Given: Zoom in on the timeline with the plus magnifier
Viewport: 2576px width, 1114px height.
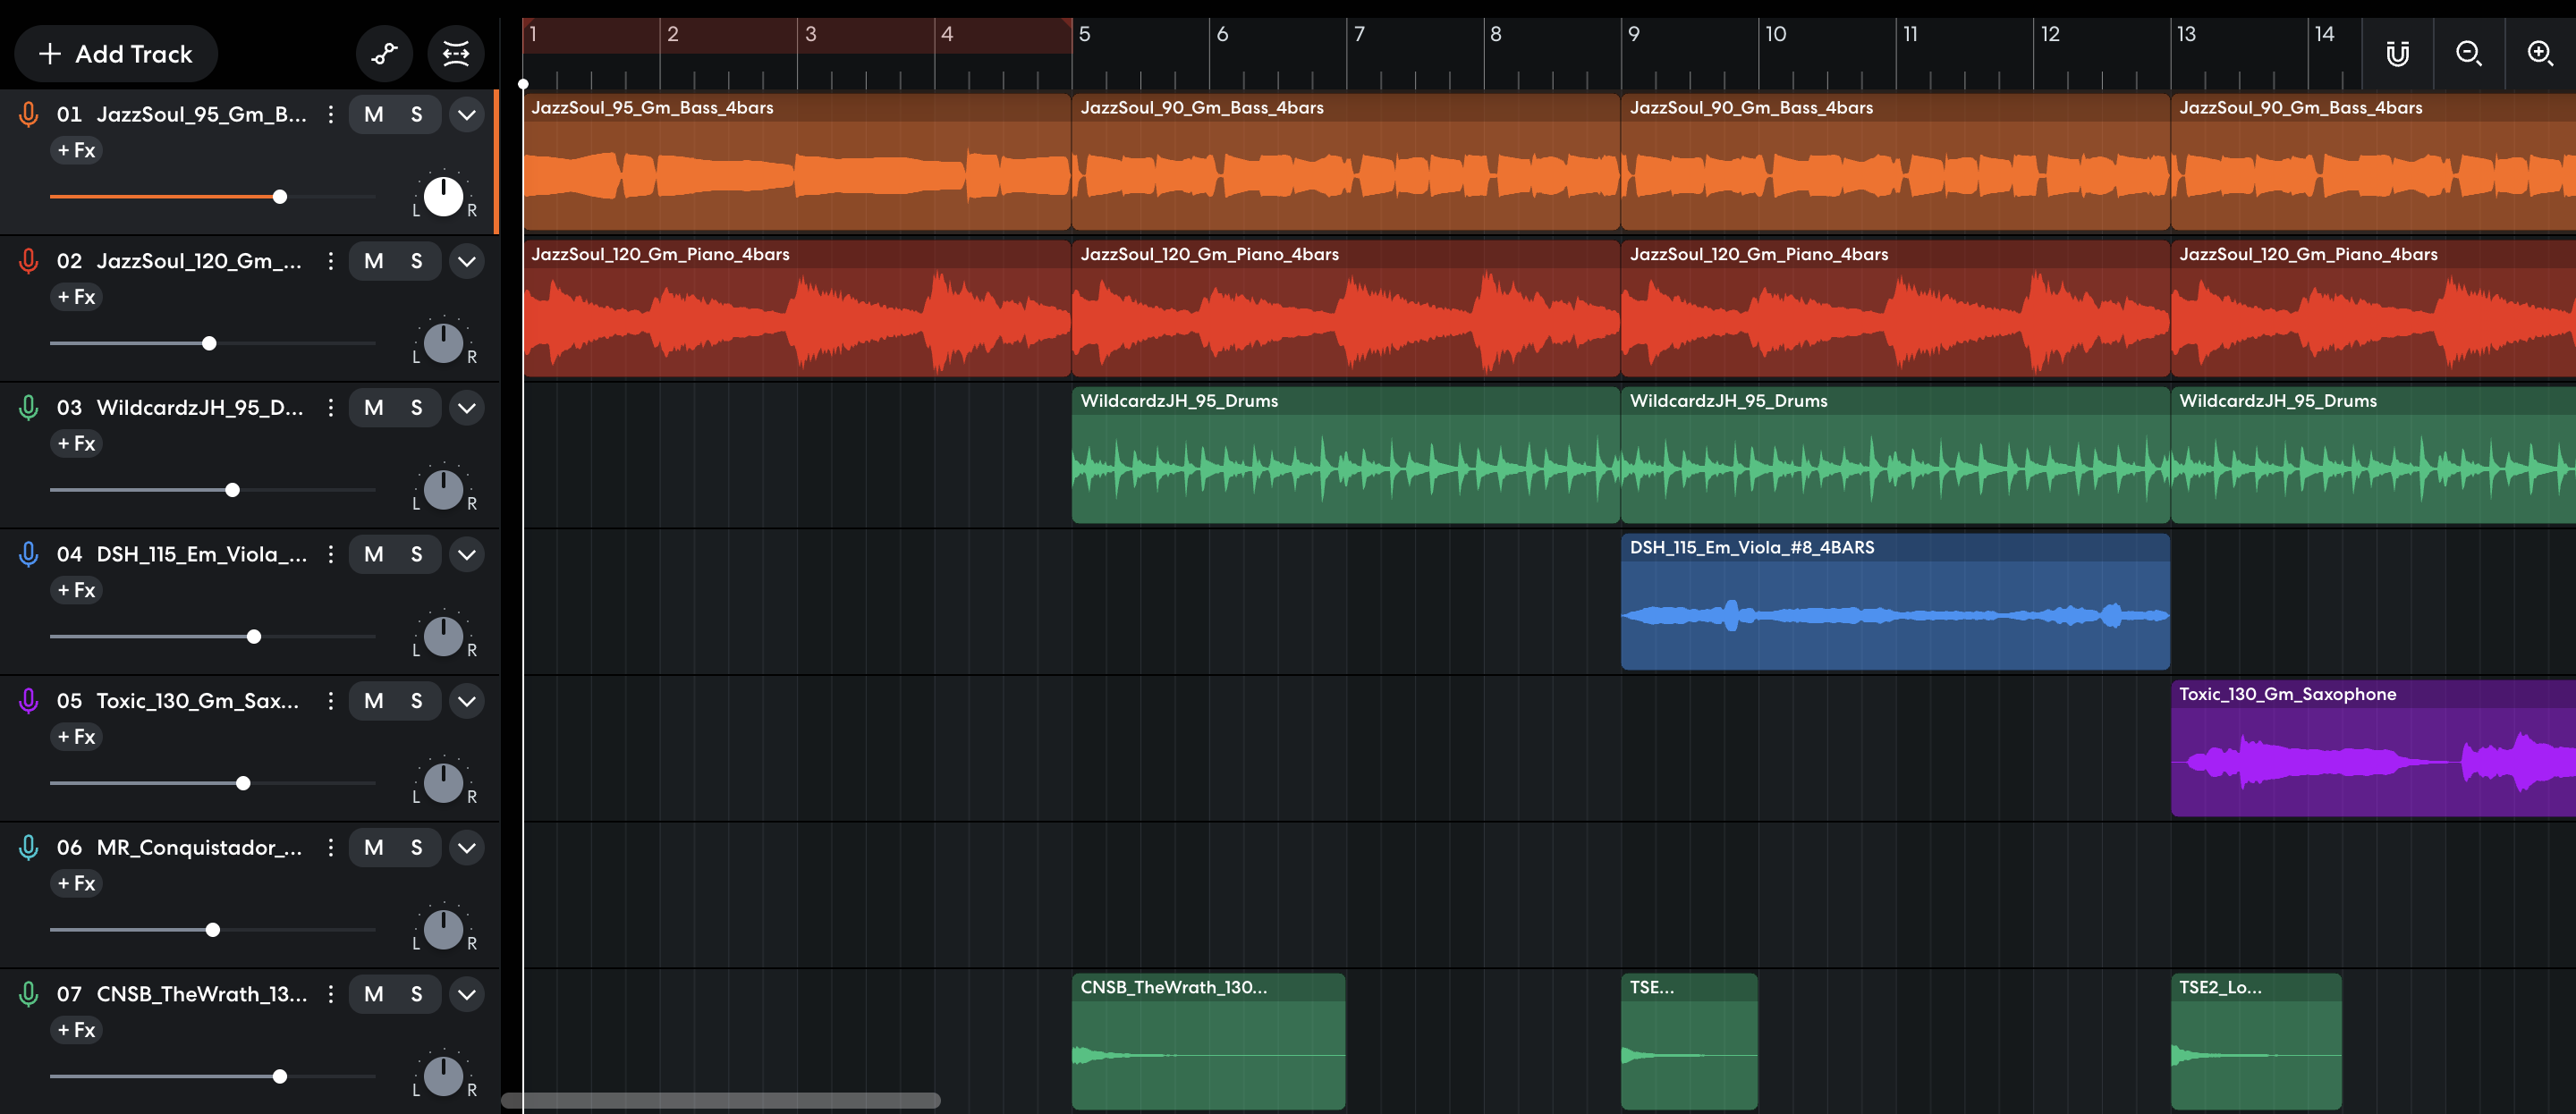Looking at the screenshot, I should [x=2540, y=53].
